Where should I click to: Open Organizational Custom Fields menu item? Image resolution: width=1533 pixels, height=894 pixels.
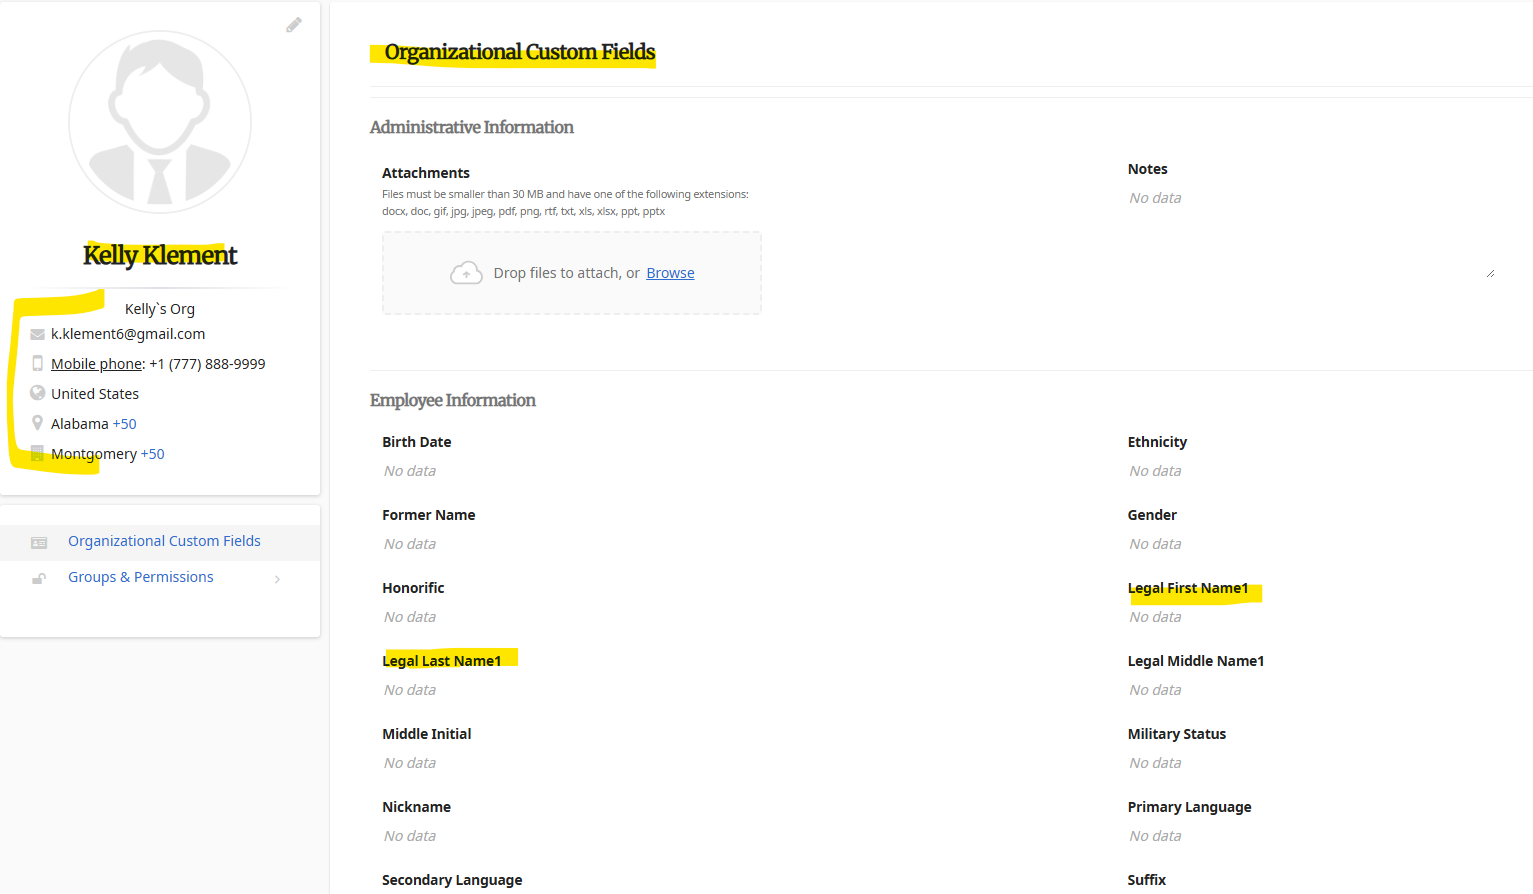[x=164, y=541]
